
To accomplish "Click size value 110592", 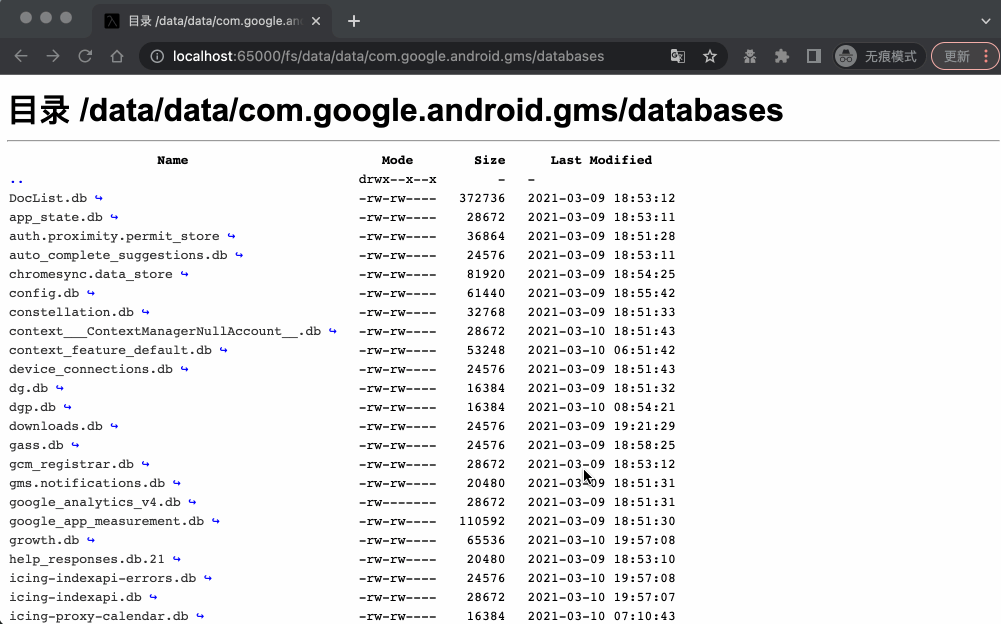I will (x=482, y=521).
